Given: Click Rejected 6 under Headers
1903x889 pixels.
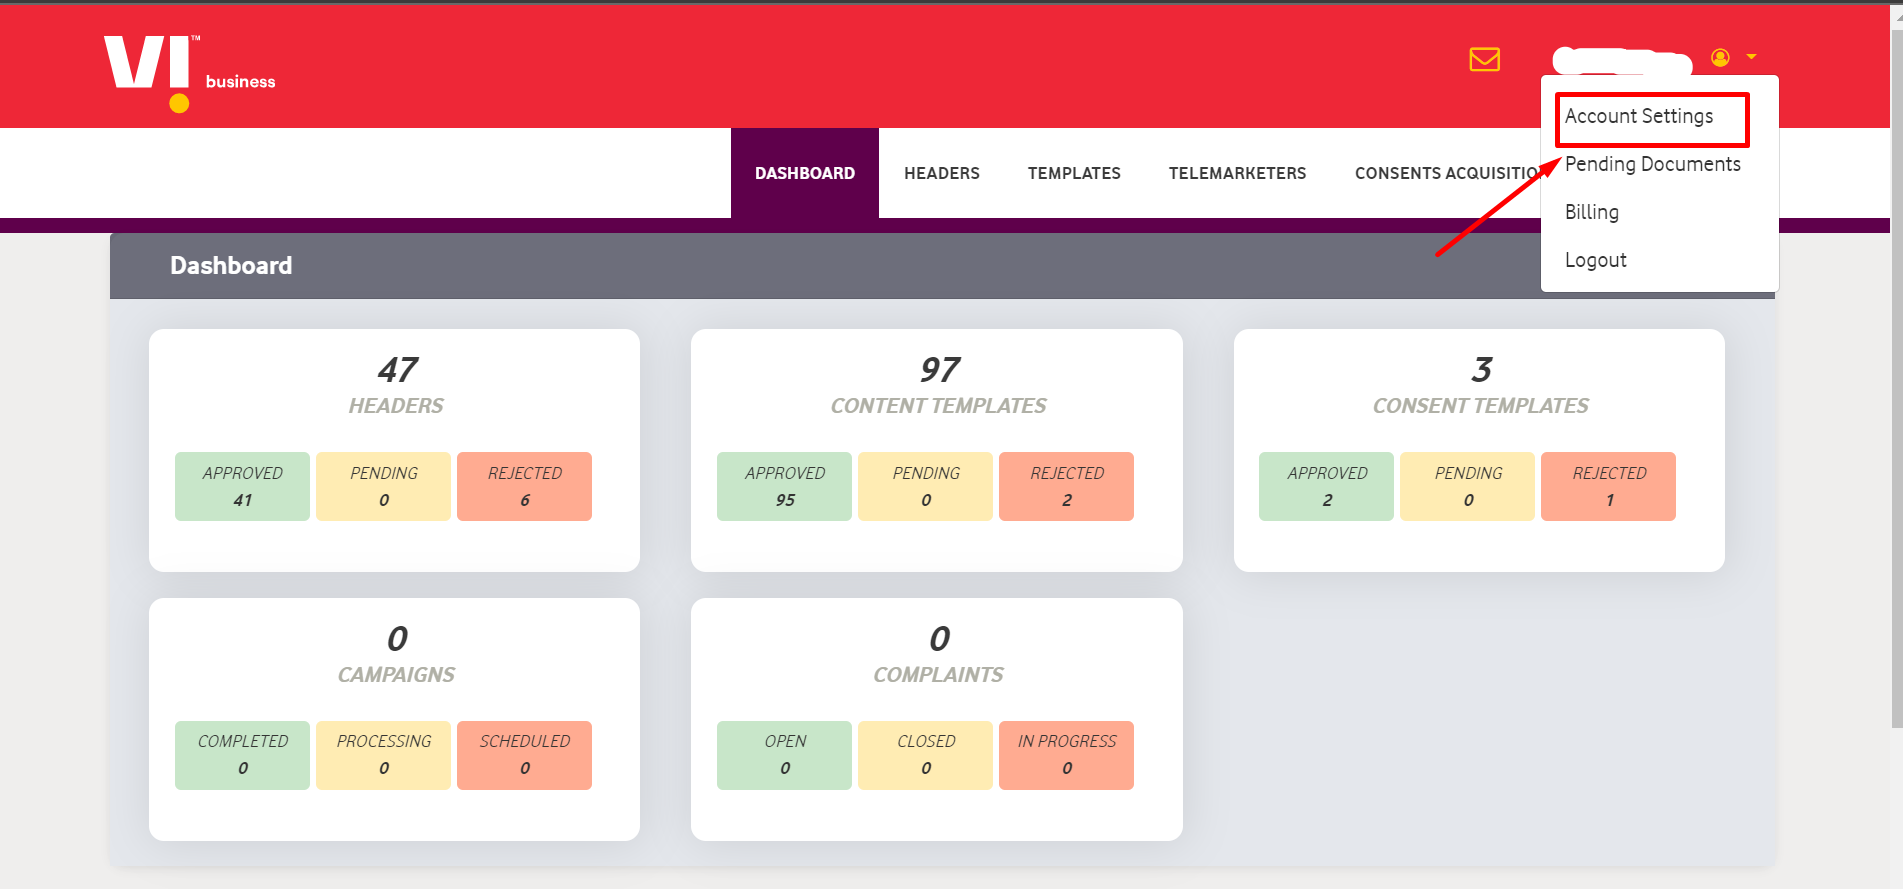Looking at the screenshot, I should point(524,486).
